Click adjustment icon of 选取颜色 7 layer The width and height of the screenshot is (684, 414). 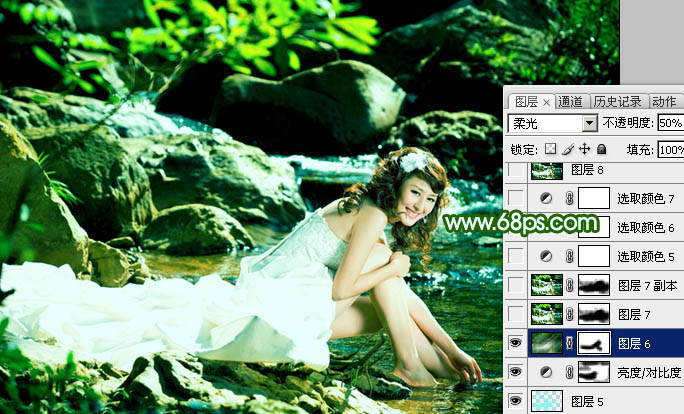[546, 198]
